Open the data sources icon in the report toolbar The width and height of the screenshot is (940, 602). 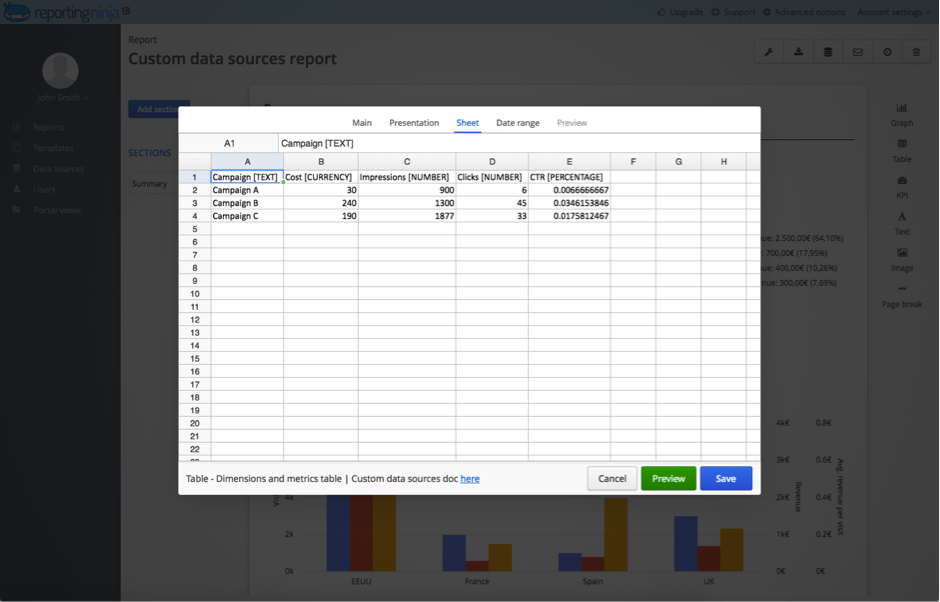click(828, 51)
